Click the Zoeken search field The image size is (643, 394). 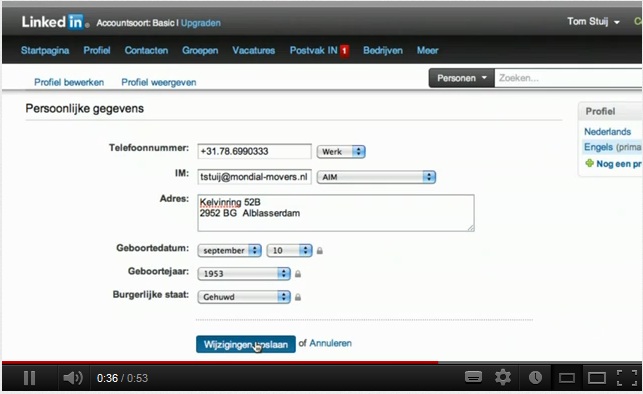point(568,78)
